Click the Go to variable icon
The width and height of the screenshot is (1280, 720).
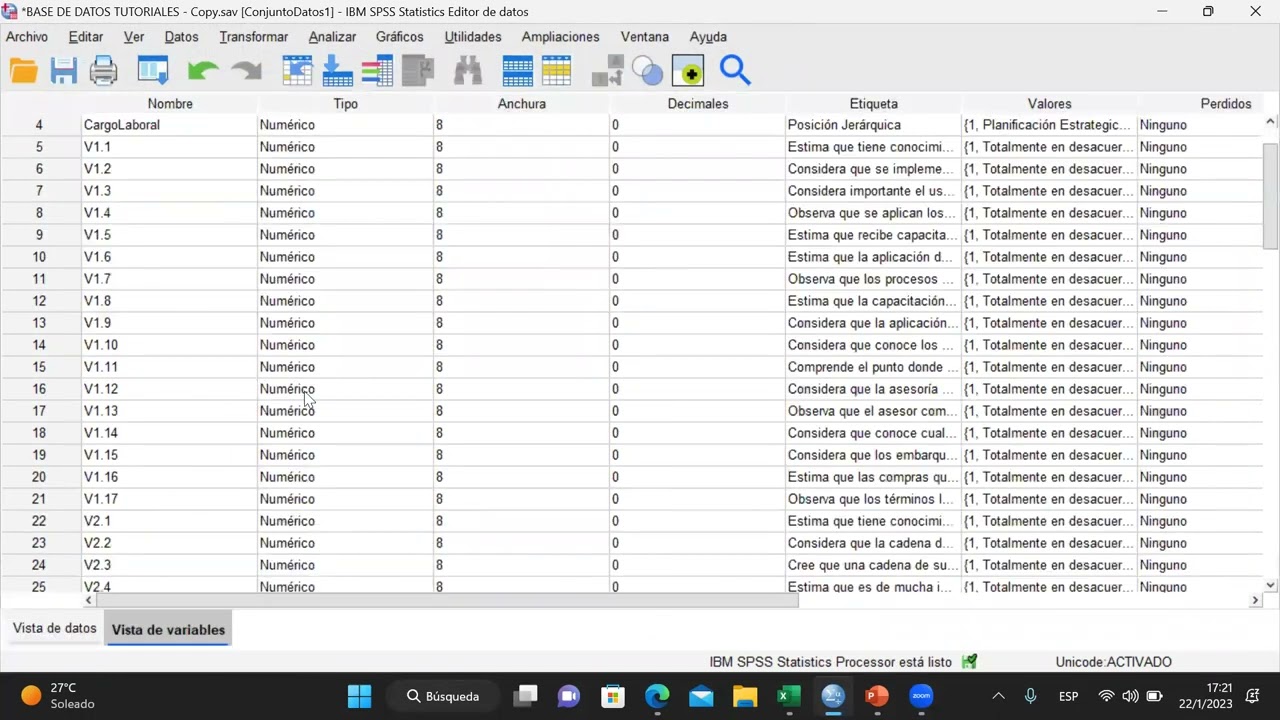(x=338, y=71)
